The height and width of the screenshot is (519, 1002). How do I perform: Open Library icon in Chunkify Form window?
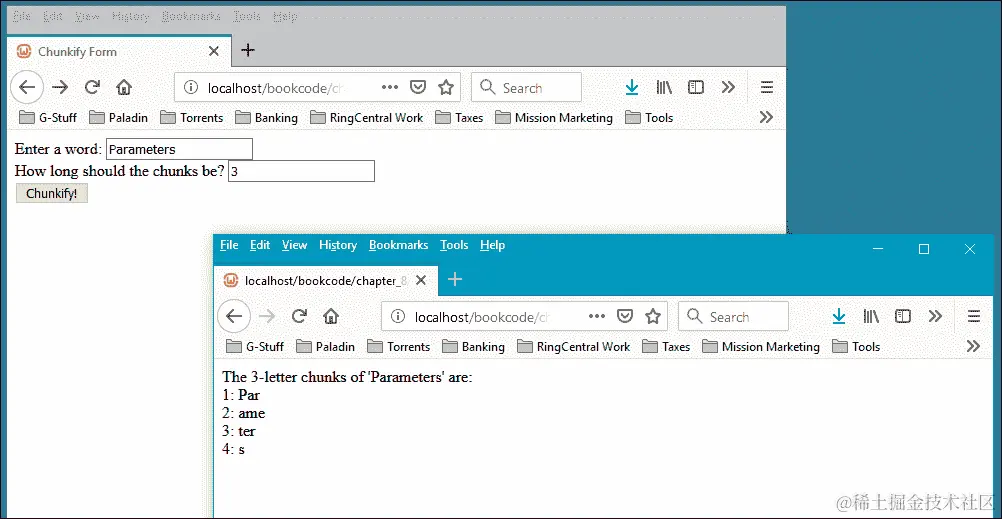tap(664, 88)
